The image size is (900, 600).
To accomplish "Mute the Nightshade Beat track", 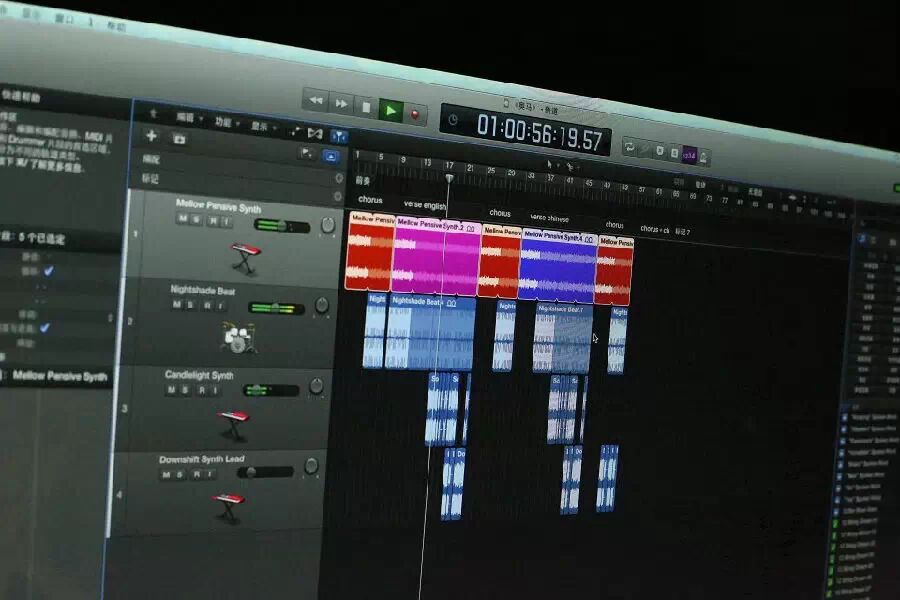I will point(177,304).
